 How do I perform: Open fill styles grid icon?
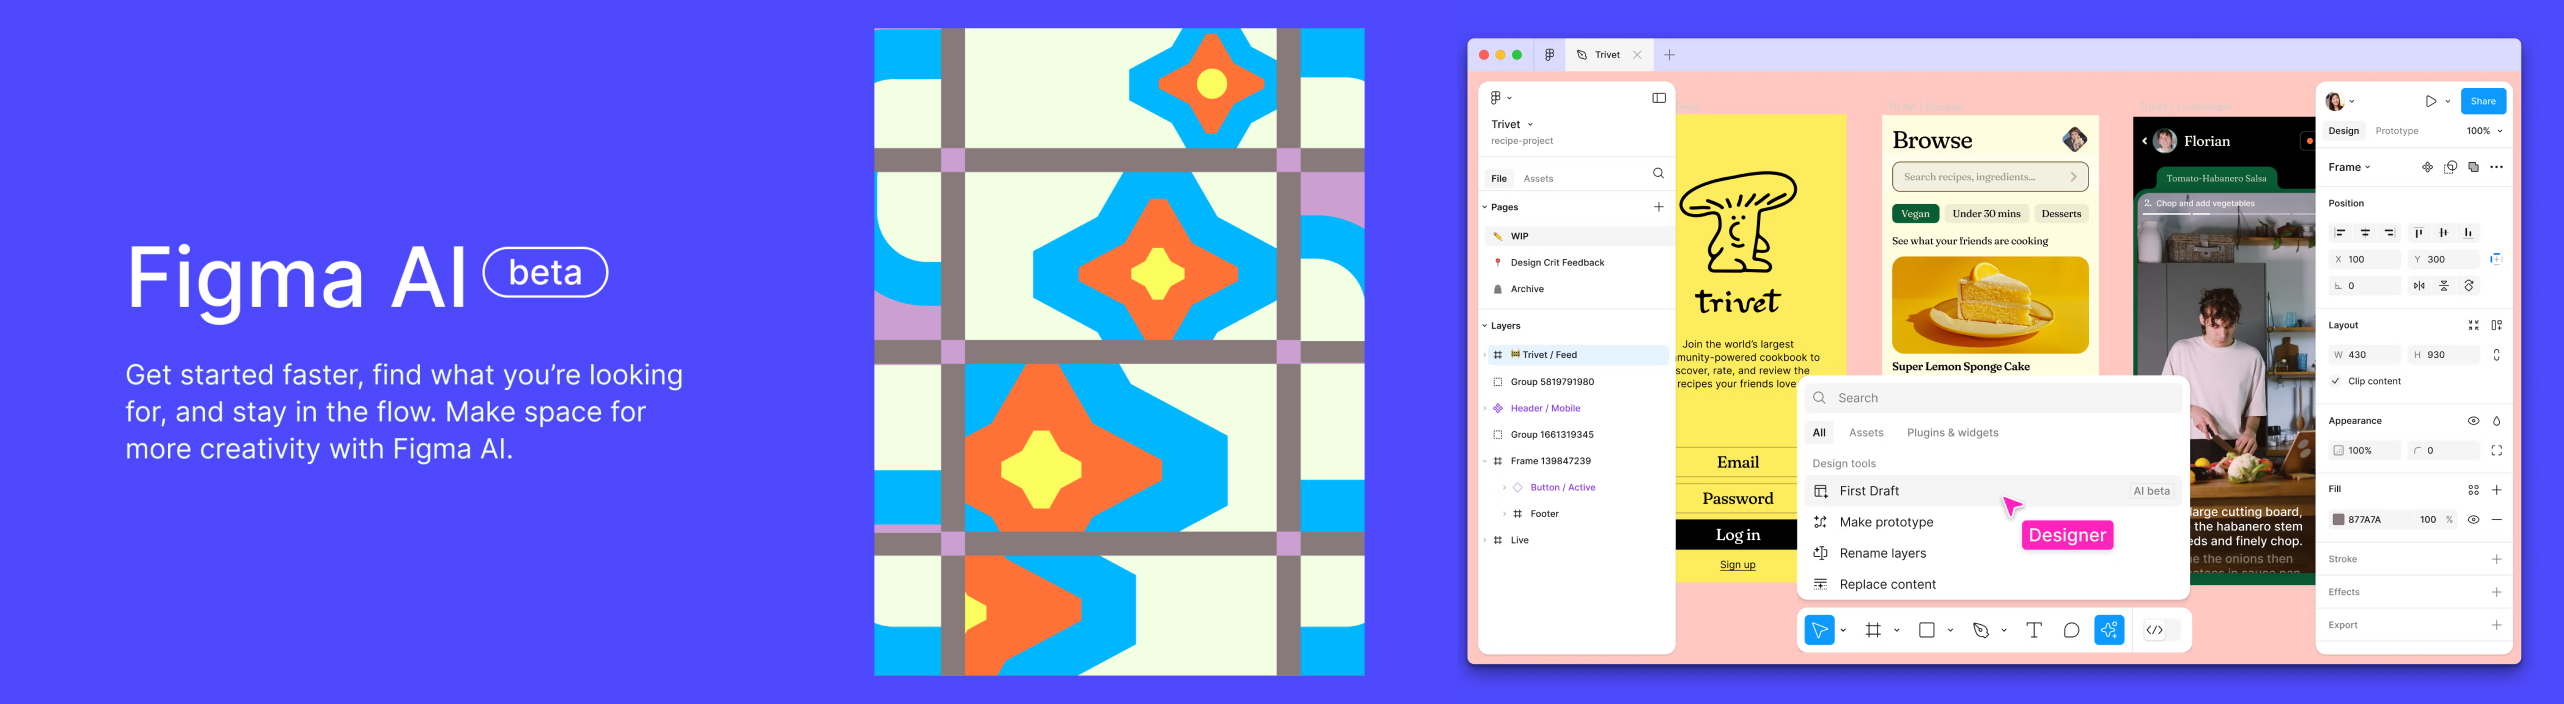(2473, 490)
